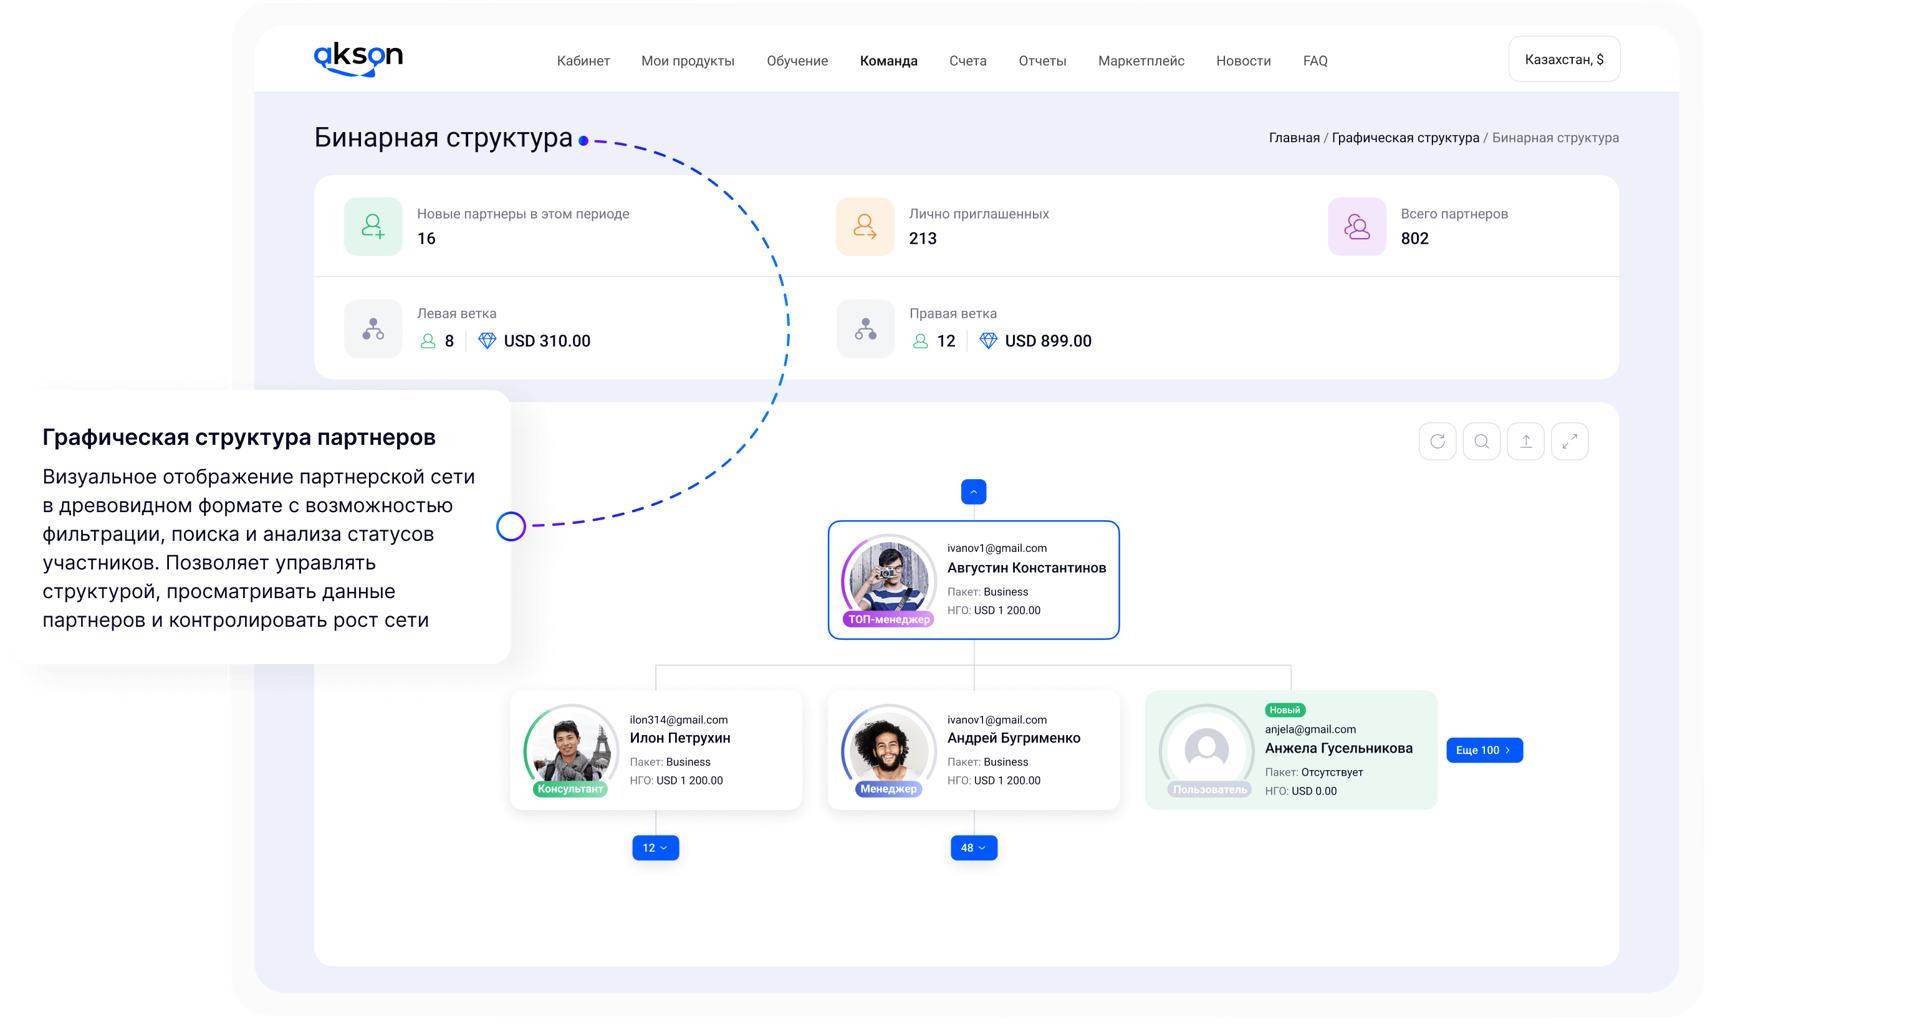Click the left branch hierarchy icon
Image resolution: width=1920 pixels, height=1033 pixels.
click(373, 328)
